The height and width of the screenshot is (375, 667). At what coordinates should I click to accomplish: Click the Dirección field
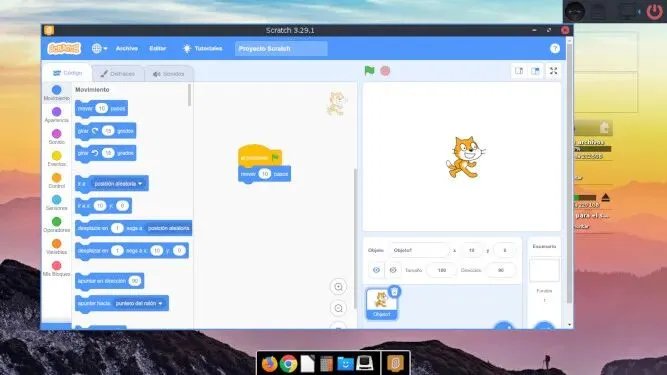[501, 270]
